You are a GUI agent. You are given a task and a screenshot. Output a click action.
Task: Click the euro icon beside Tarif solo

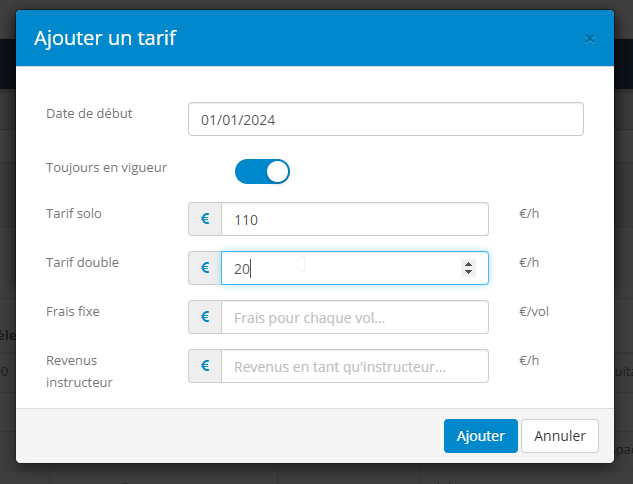click(x=205, y=219)
